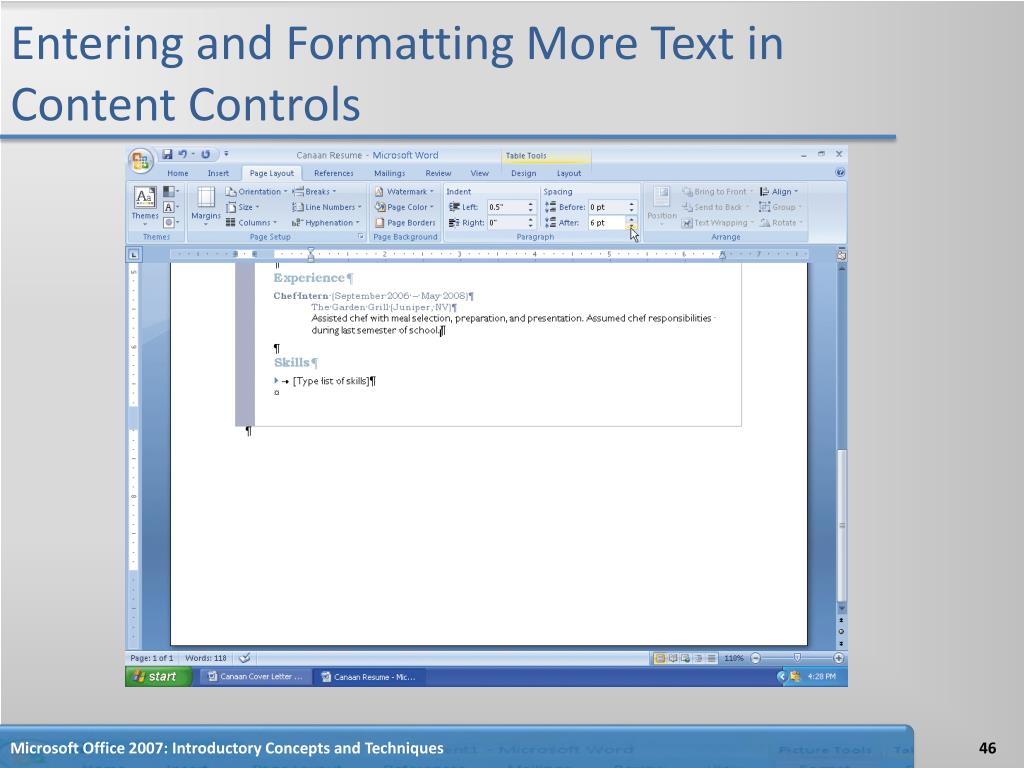Open Table Tools Layout tab
The image size is (1024, 768).
coord(568,173)
